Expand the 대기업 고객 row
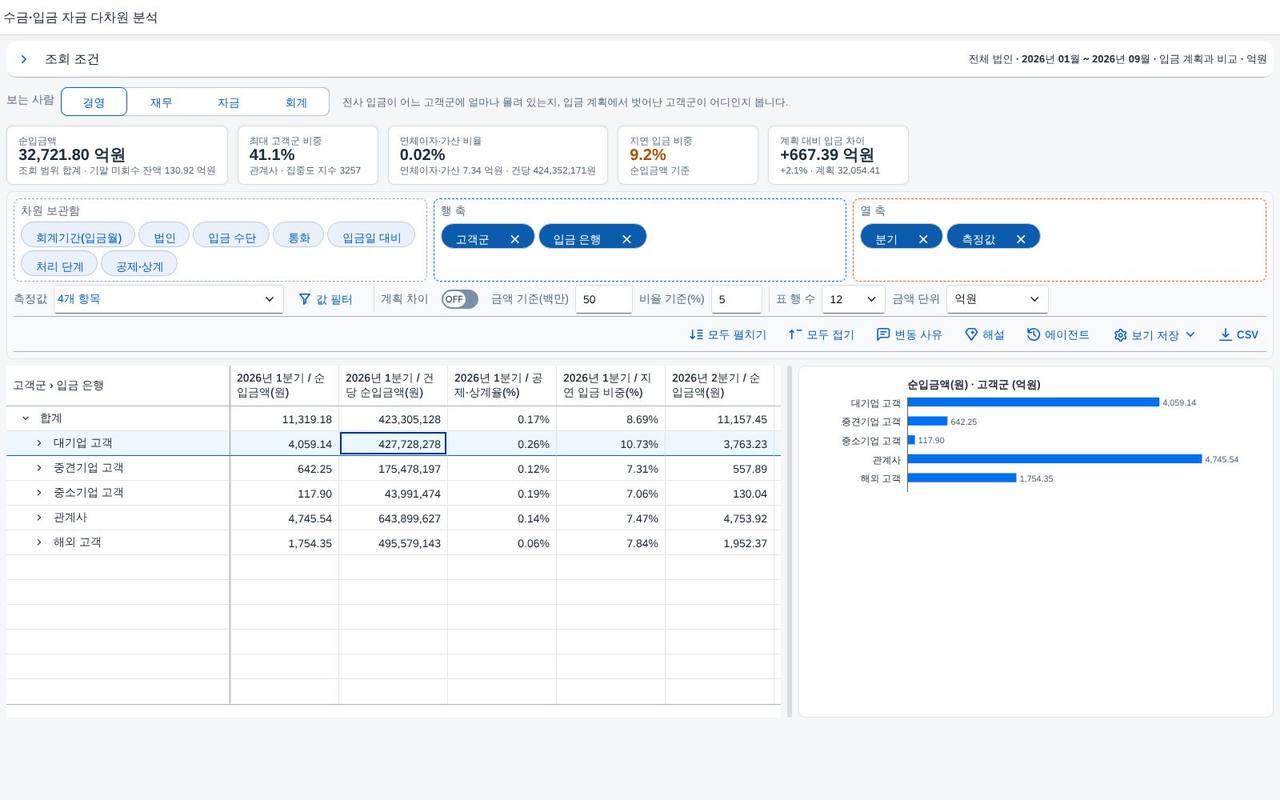The image size is (1280, 800). click(x=39, y=443)
